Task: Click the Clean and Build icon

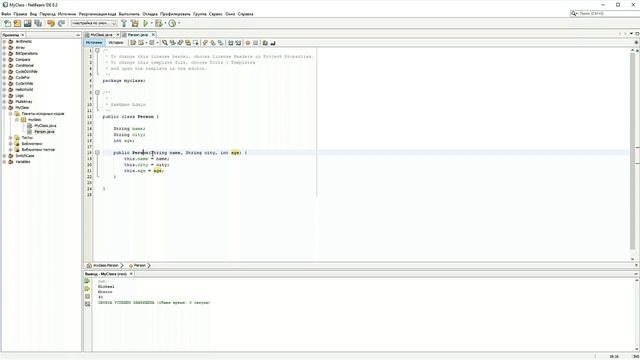Action: [135, 24]
